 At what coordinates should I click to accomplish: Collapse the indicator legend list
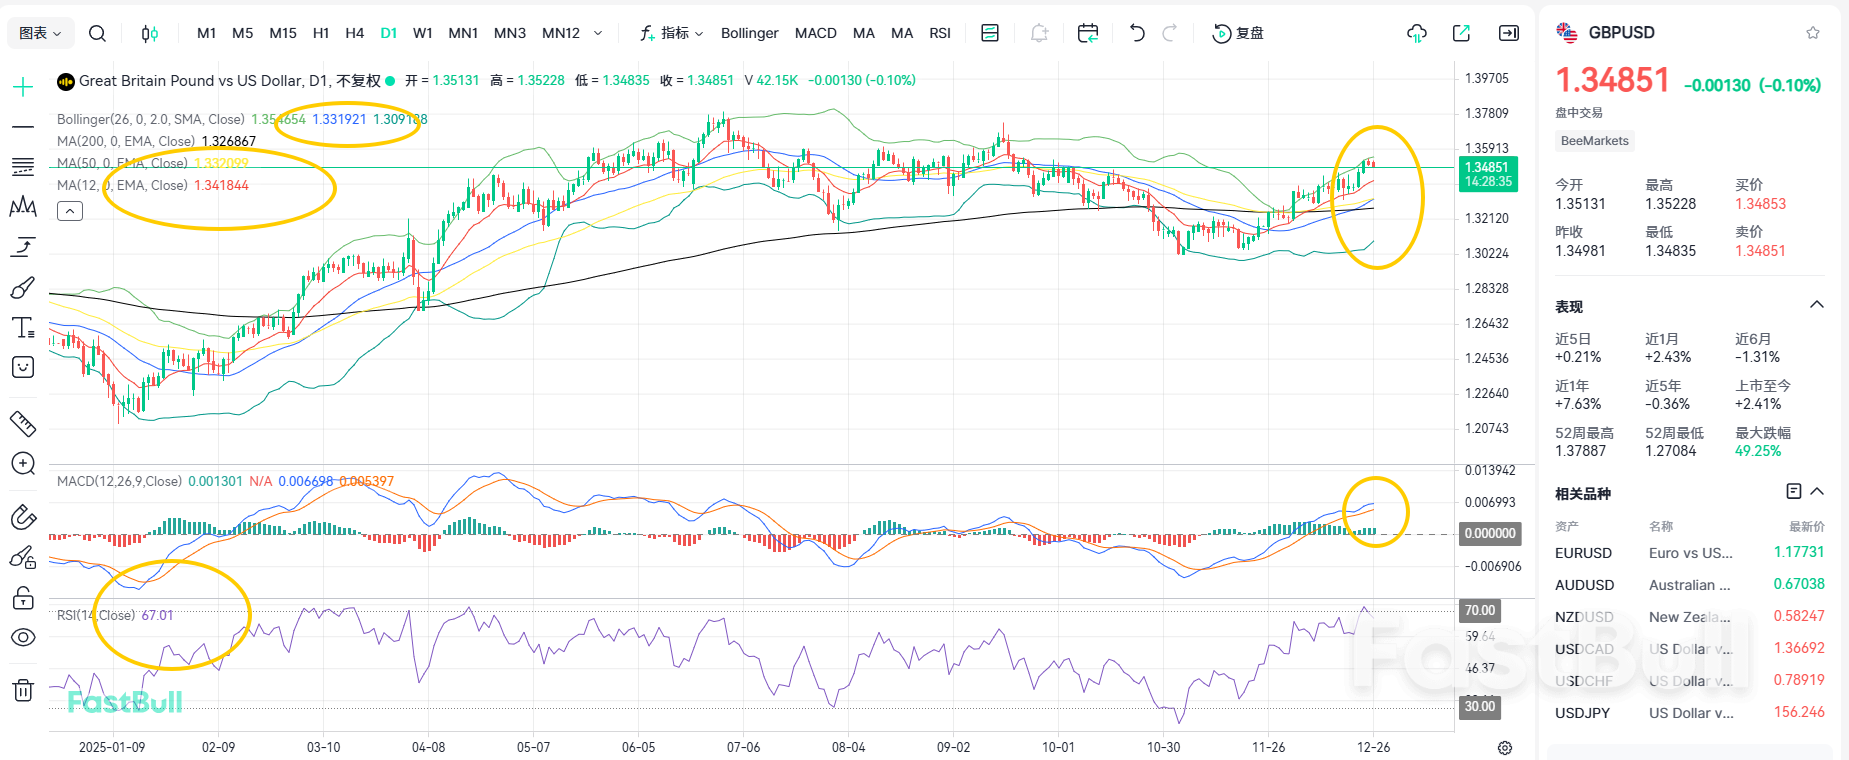click(70, 211)
